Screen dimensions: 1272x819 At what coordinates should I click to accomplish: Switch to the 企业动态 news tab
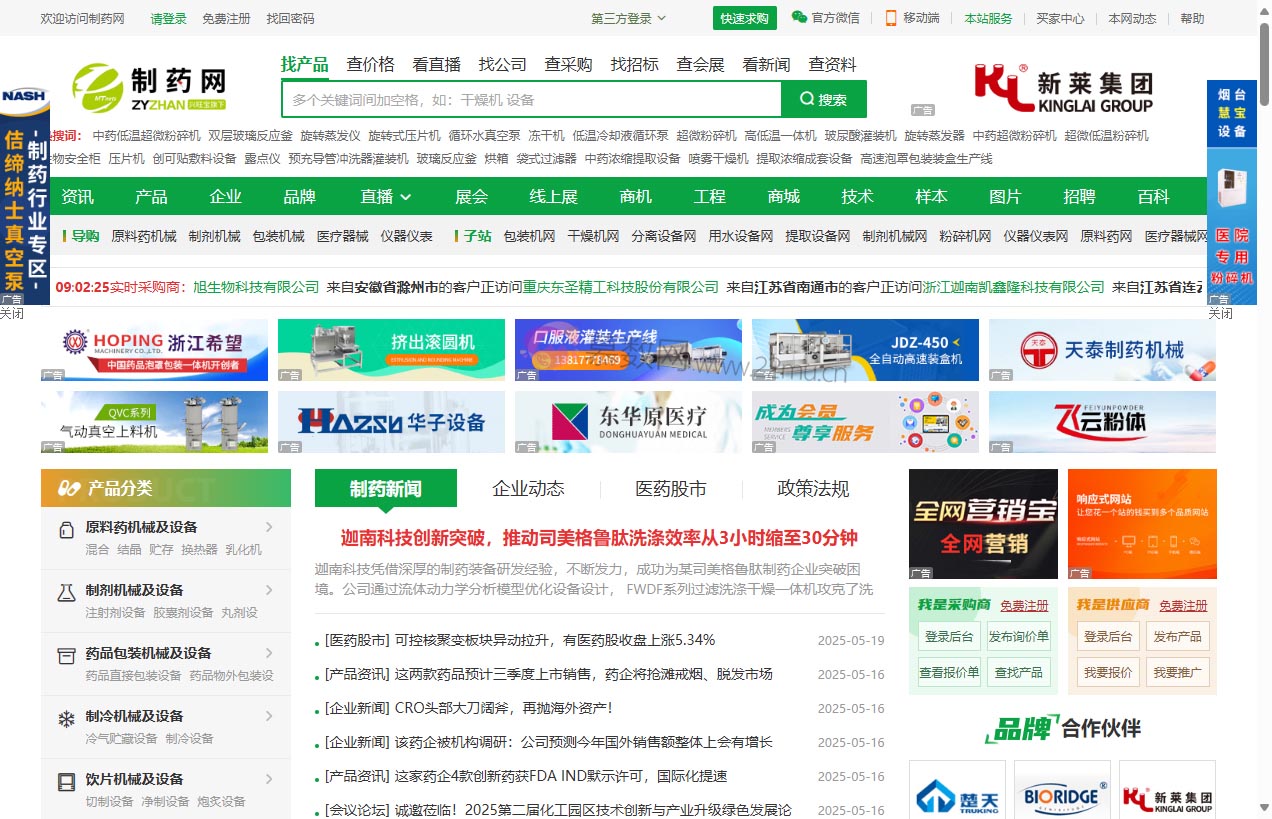528,489
